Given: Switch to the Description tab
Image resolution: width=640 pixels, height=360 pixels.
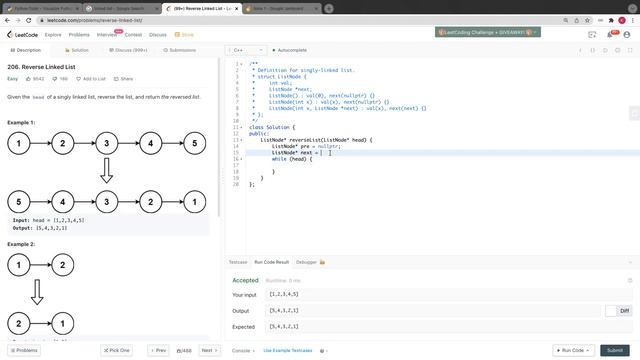Looking at the screenshot, I should tap(26, 50).
